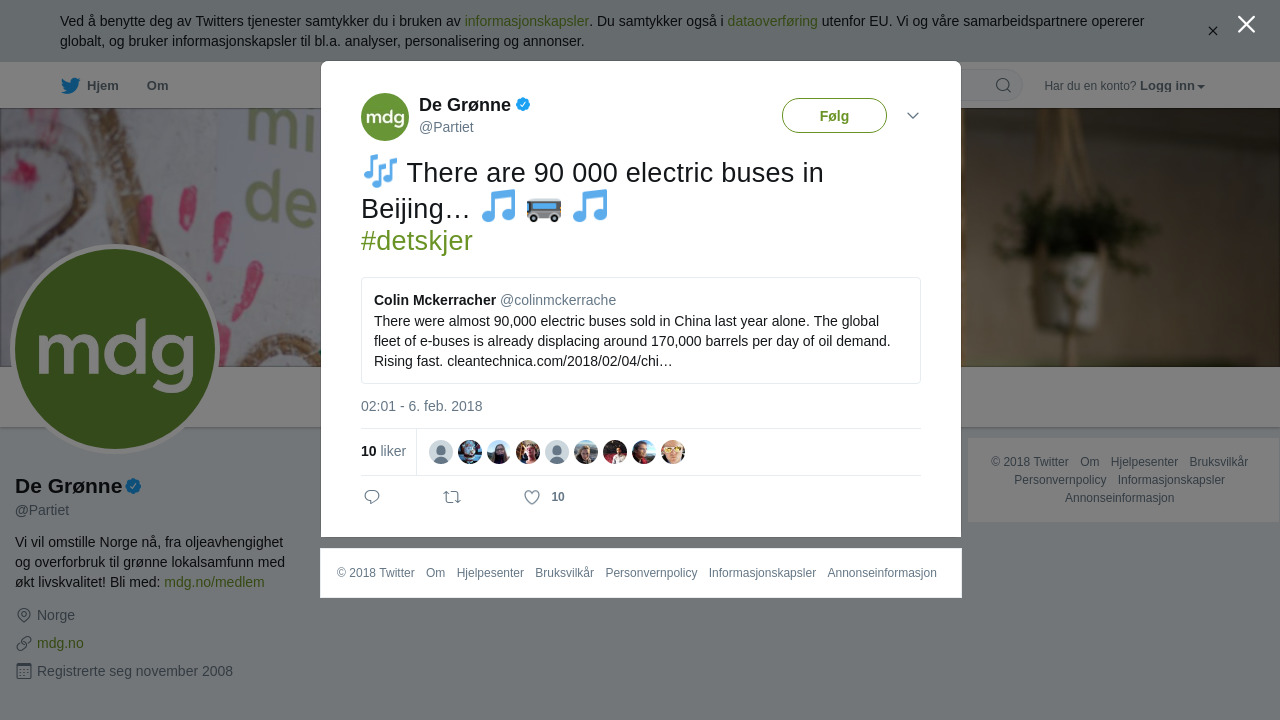
Task: Click the Twitter bird Hjem icon
Action: click(71, 86)
